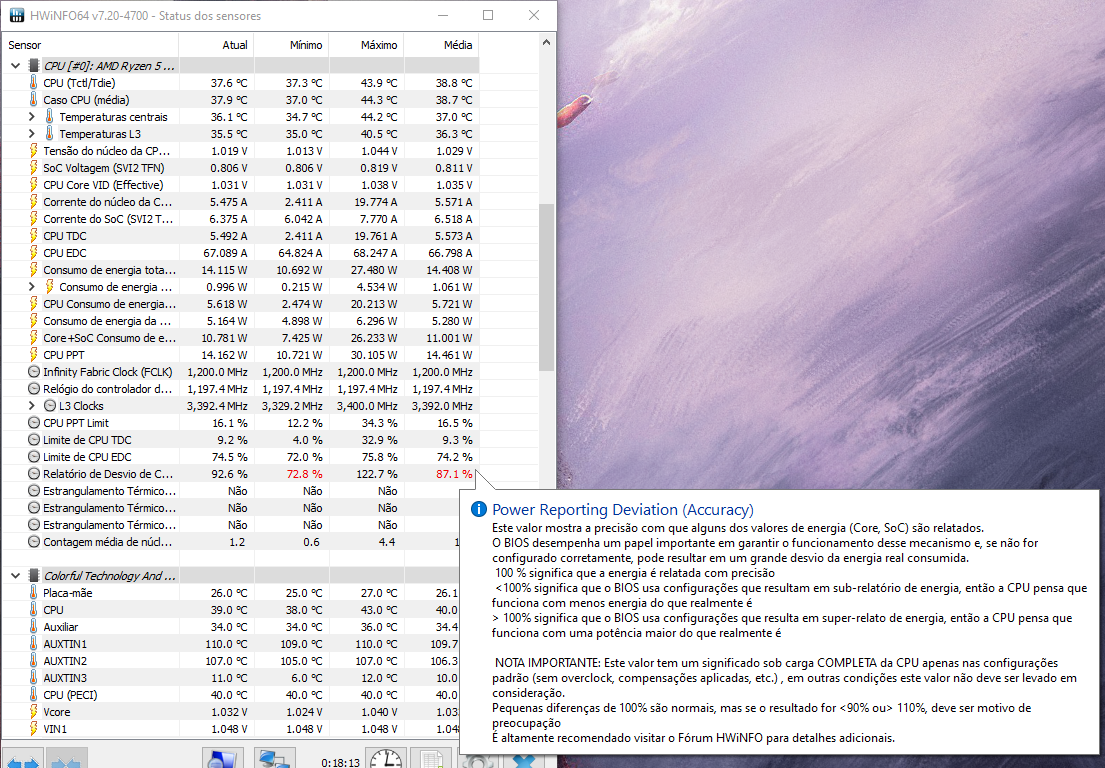The height and width of the screenshot is (768, 1105).
Task: Select the CPU Core VID (Effective) row
Action: 240,185
